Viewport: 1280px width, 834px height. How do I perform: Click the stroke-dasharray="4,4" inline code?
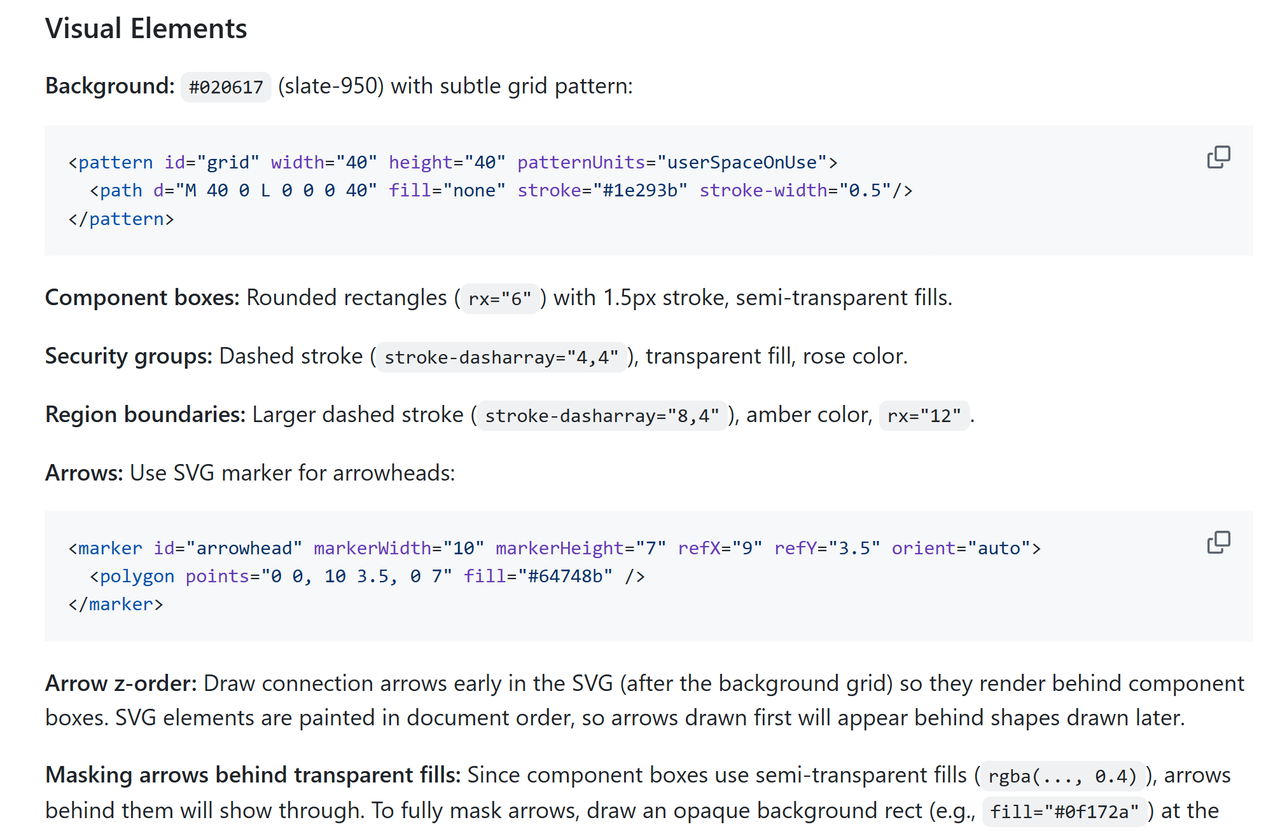501,357
